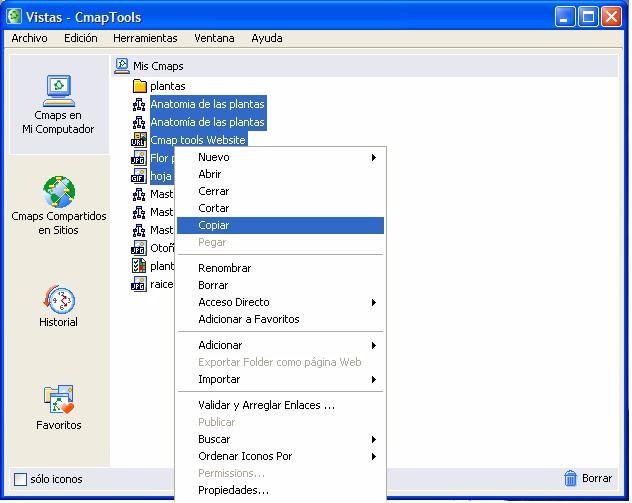The image size is (632, 503).
Task: Select the Importar menu entry
Action: (281, 379)
